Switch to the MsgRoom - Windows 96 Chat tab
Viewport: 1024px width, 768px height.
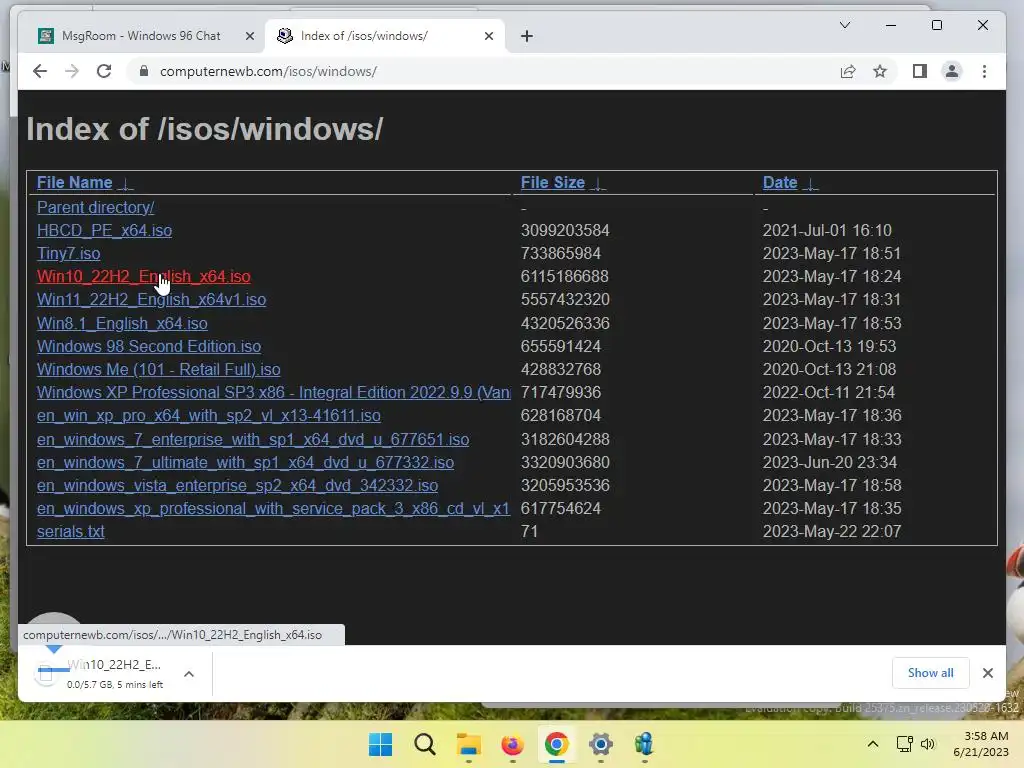[141, 36]
